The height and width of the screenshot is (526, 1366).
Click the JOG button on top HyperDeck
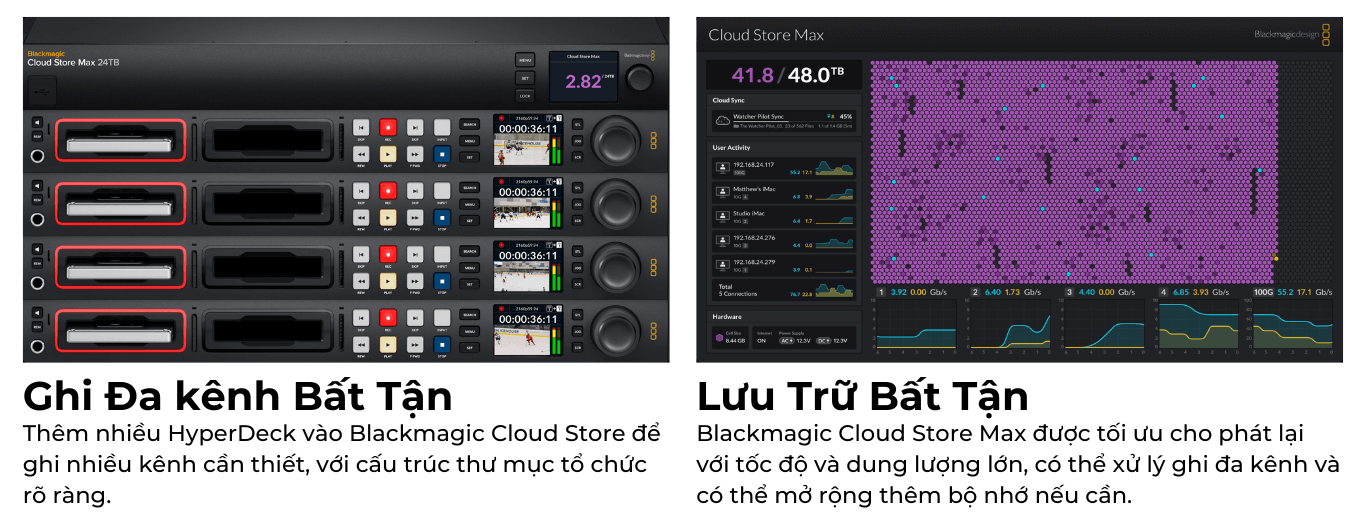click(577, 141)
